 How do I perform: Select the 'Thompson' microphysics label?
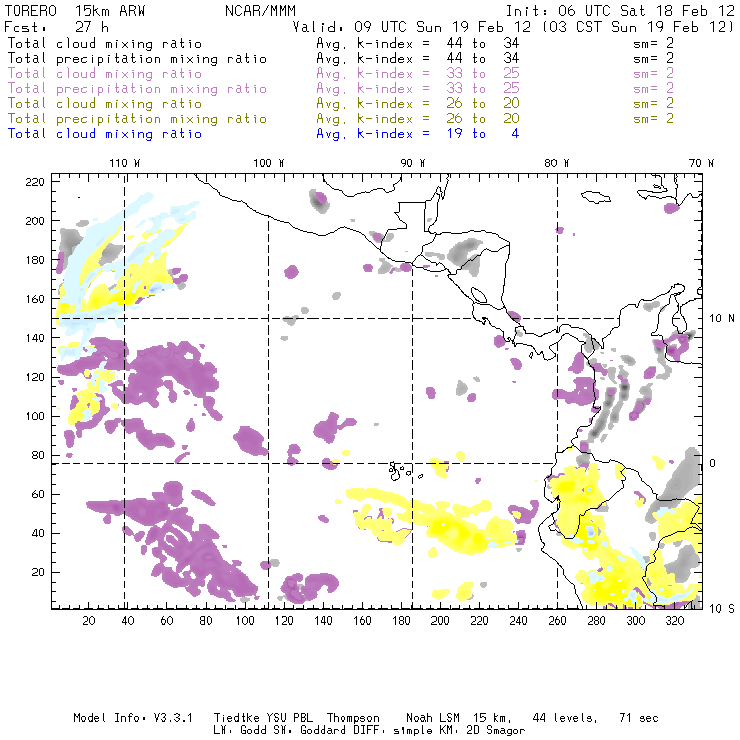pyautogui.click(x=353, y=718)
